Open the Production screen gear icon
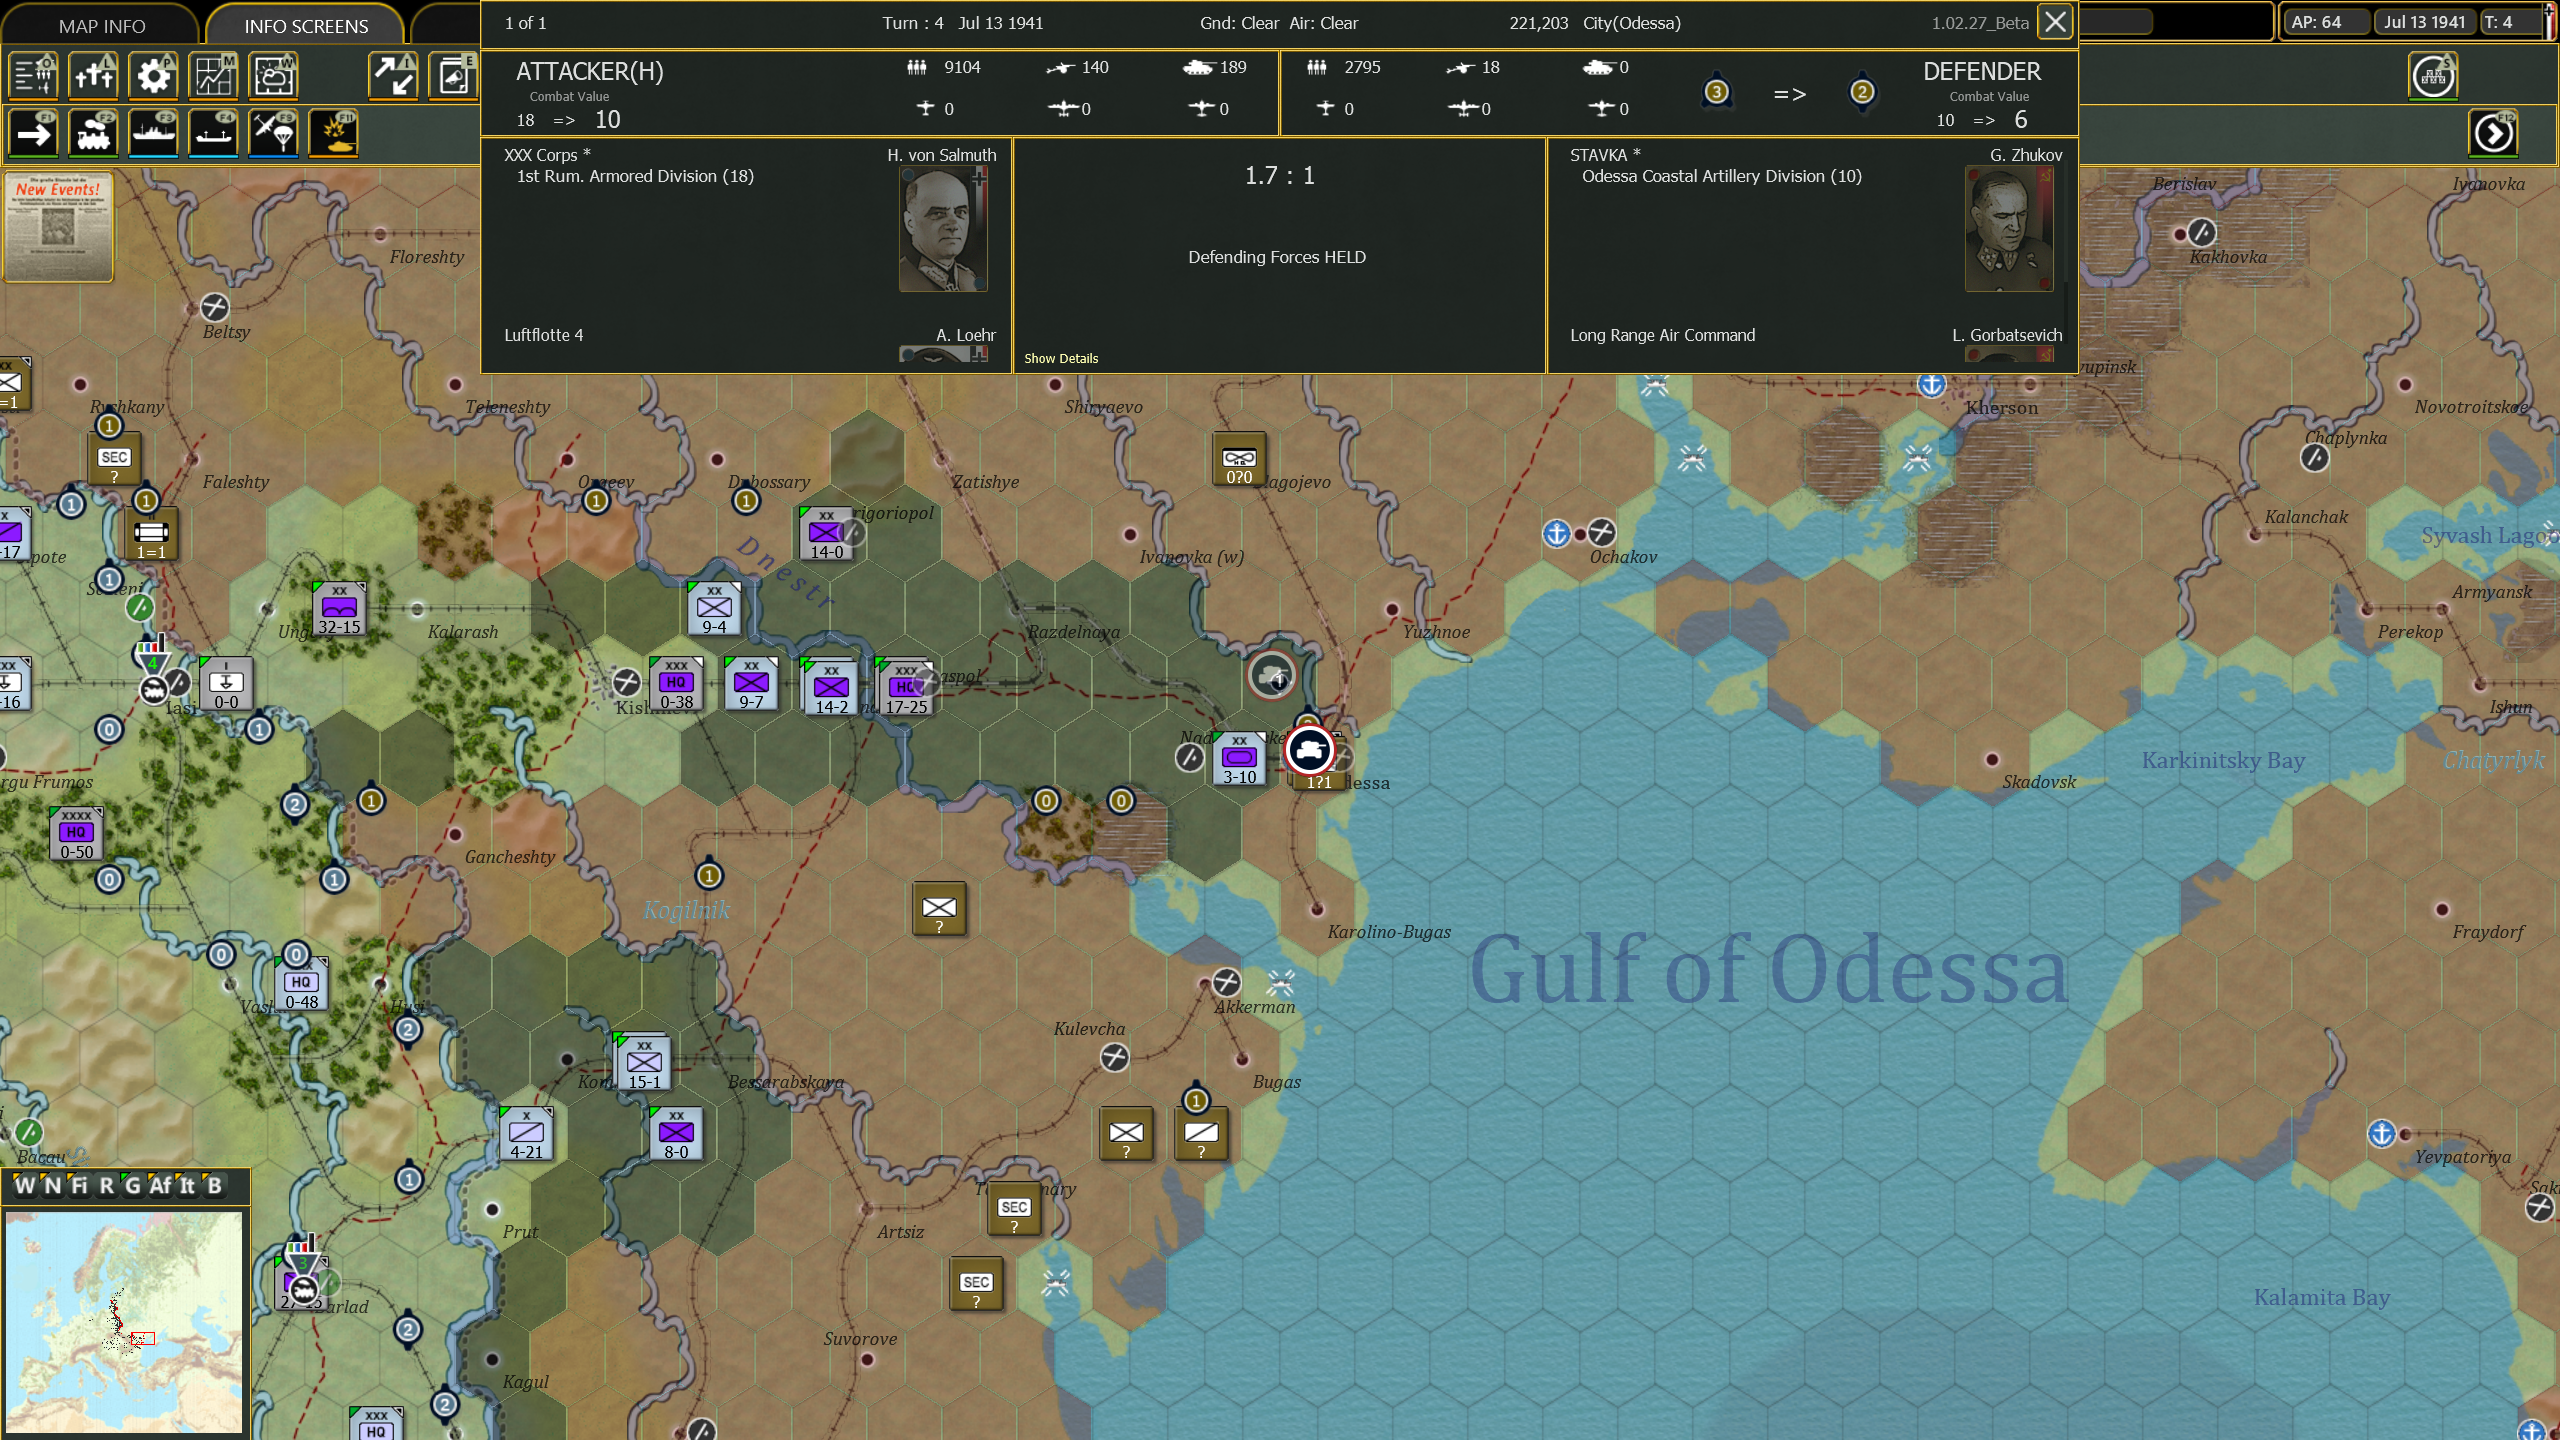Viewport: 2560px width, 1440px height. click(x=154, y=76)
